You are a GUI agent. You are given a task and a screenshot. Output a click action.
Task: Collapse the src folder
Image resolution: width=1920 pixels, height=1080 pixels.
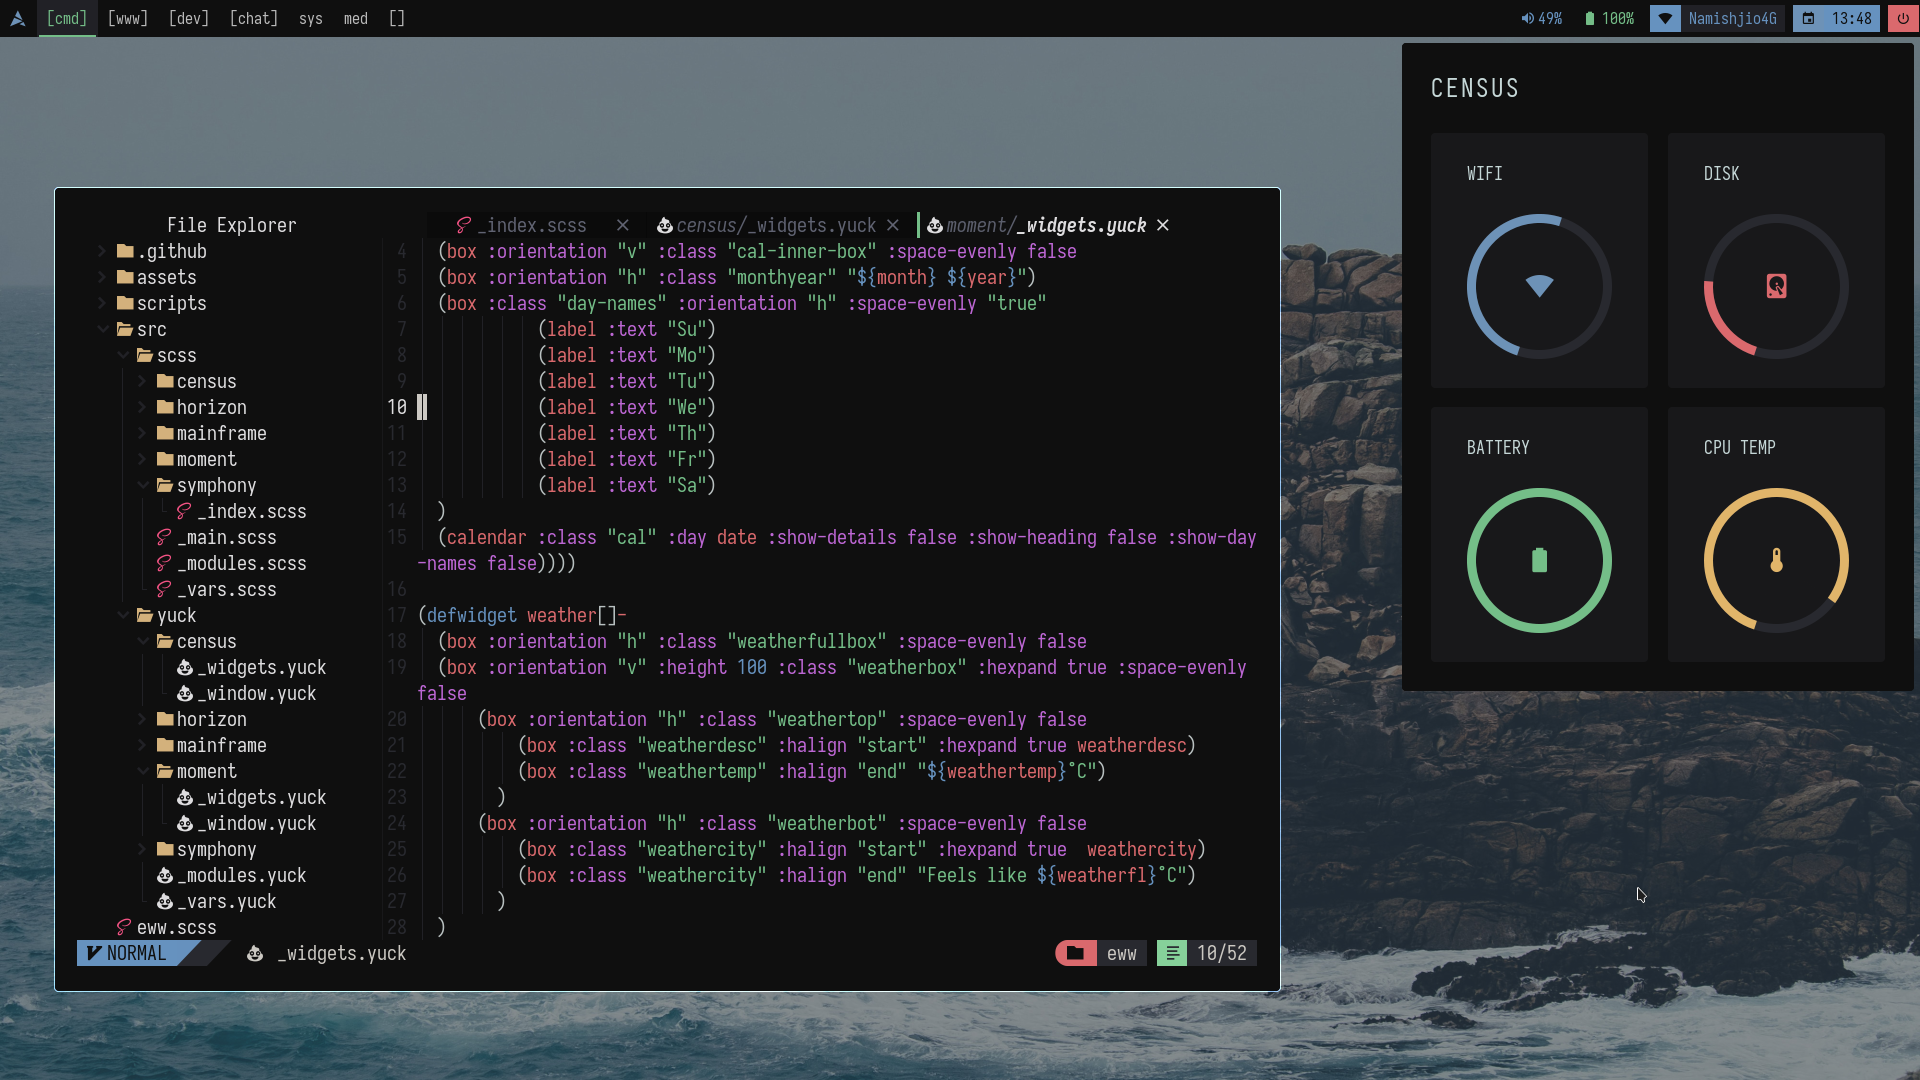click(102, 329)
